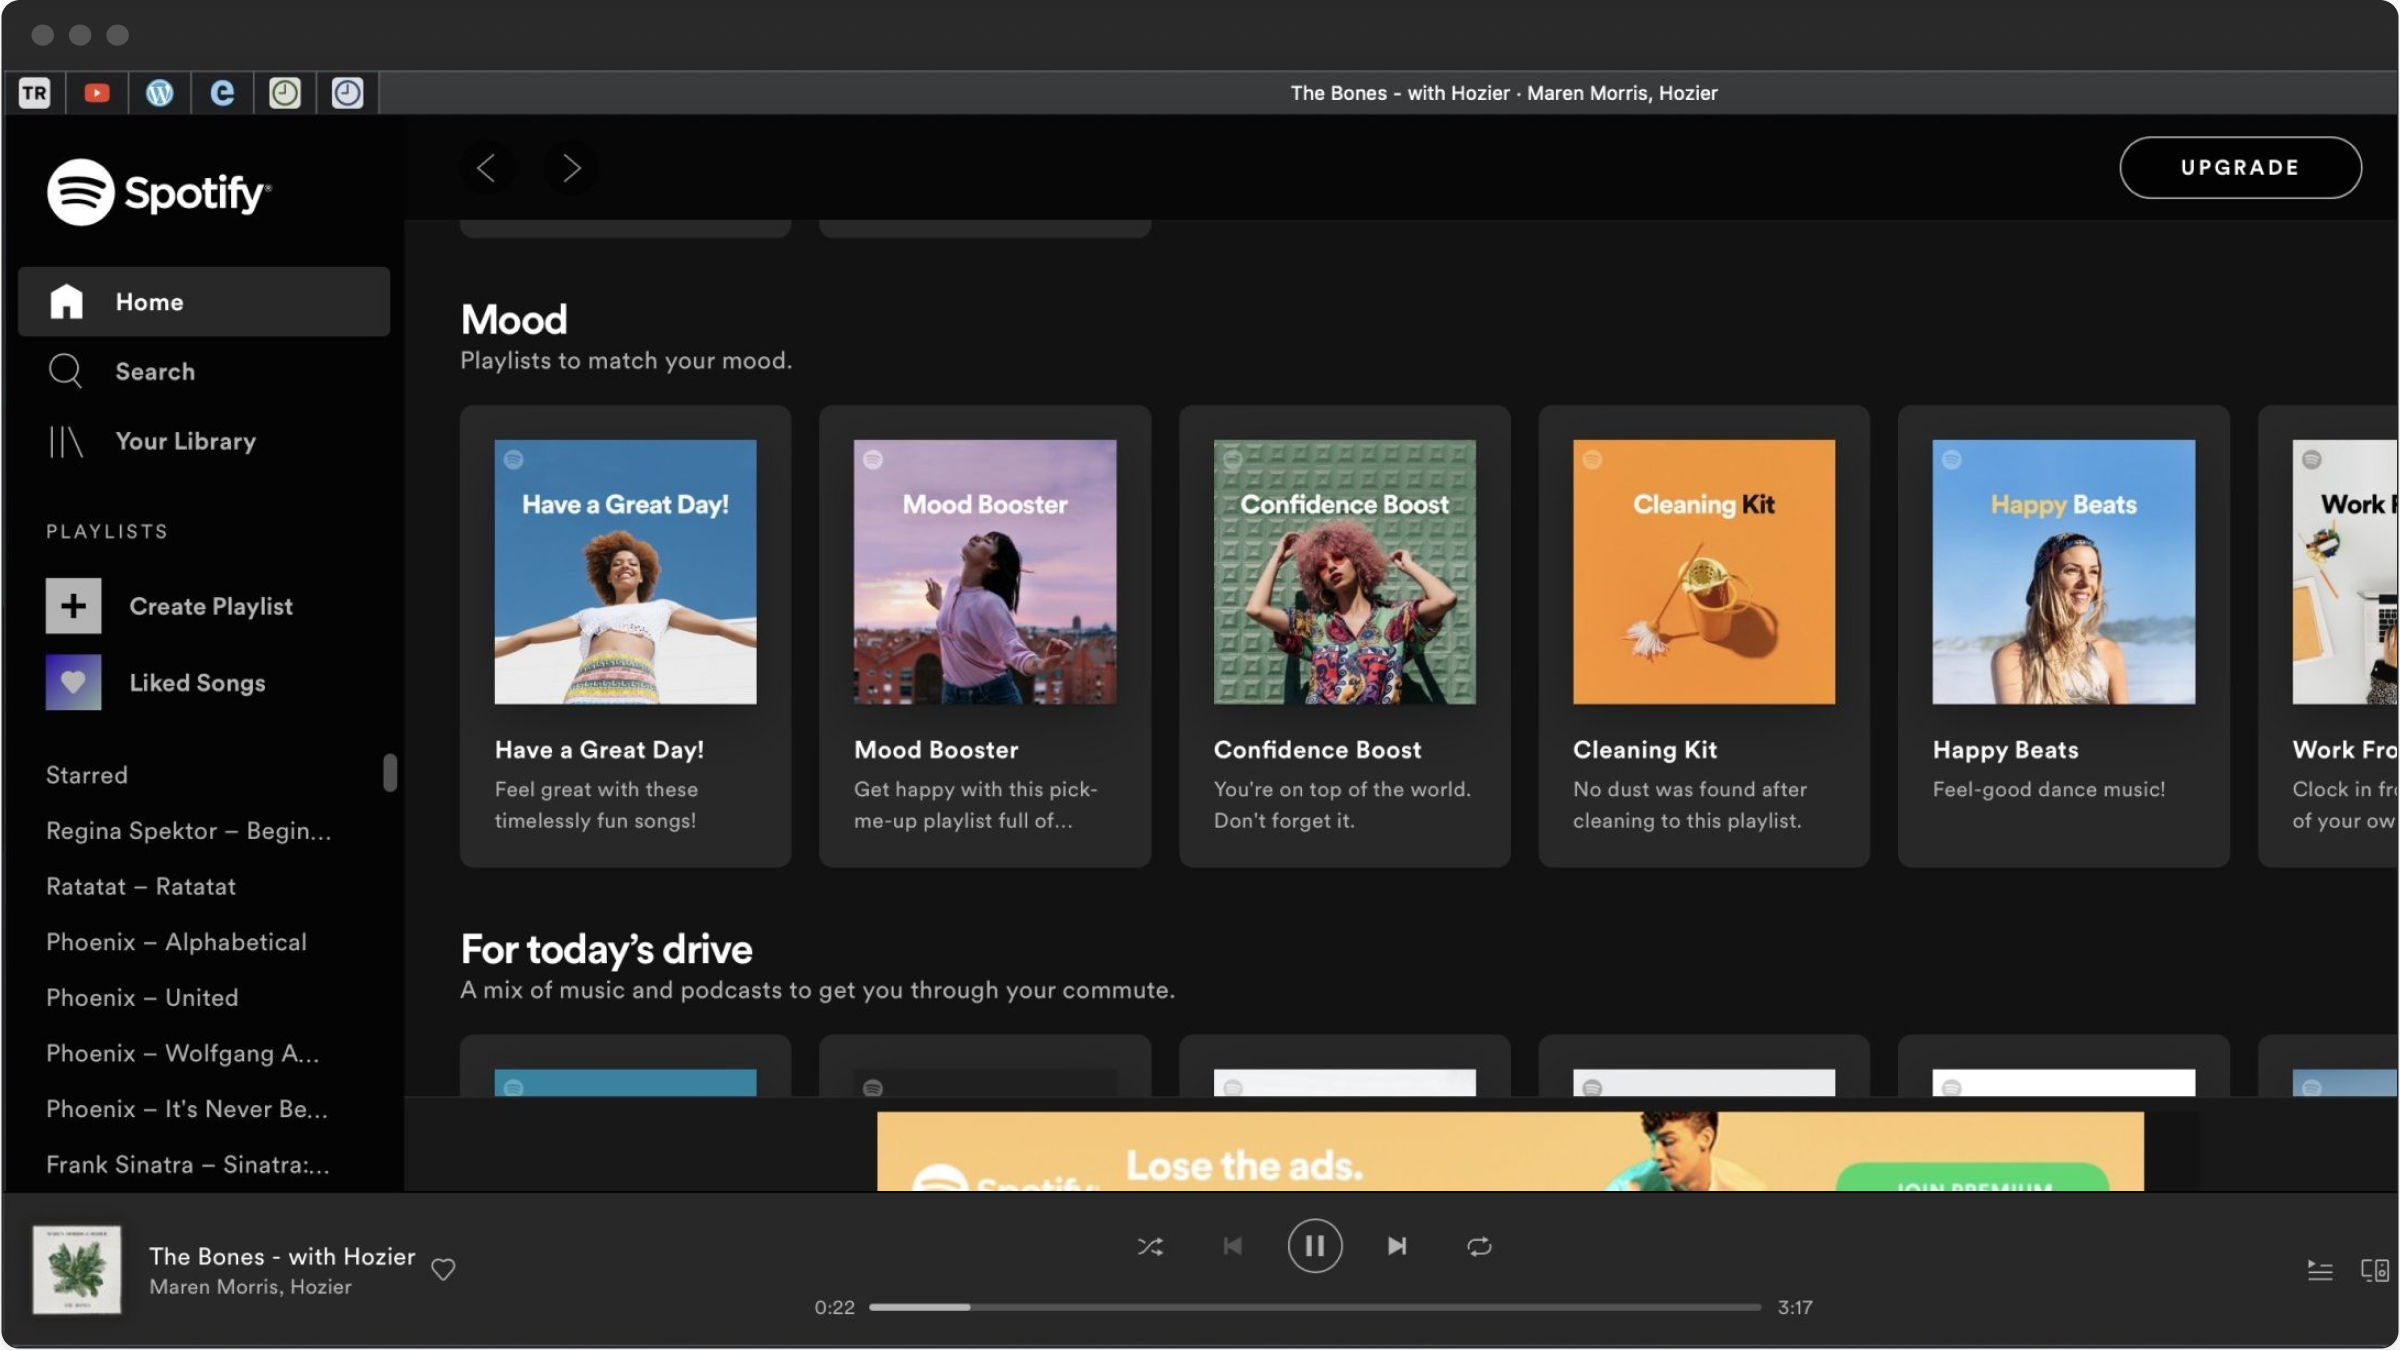Screen dimensions: 2400x1351
Task: Open the Phoenix – Wolfgang A... playlist
Action: click(183, 1053)
